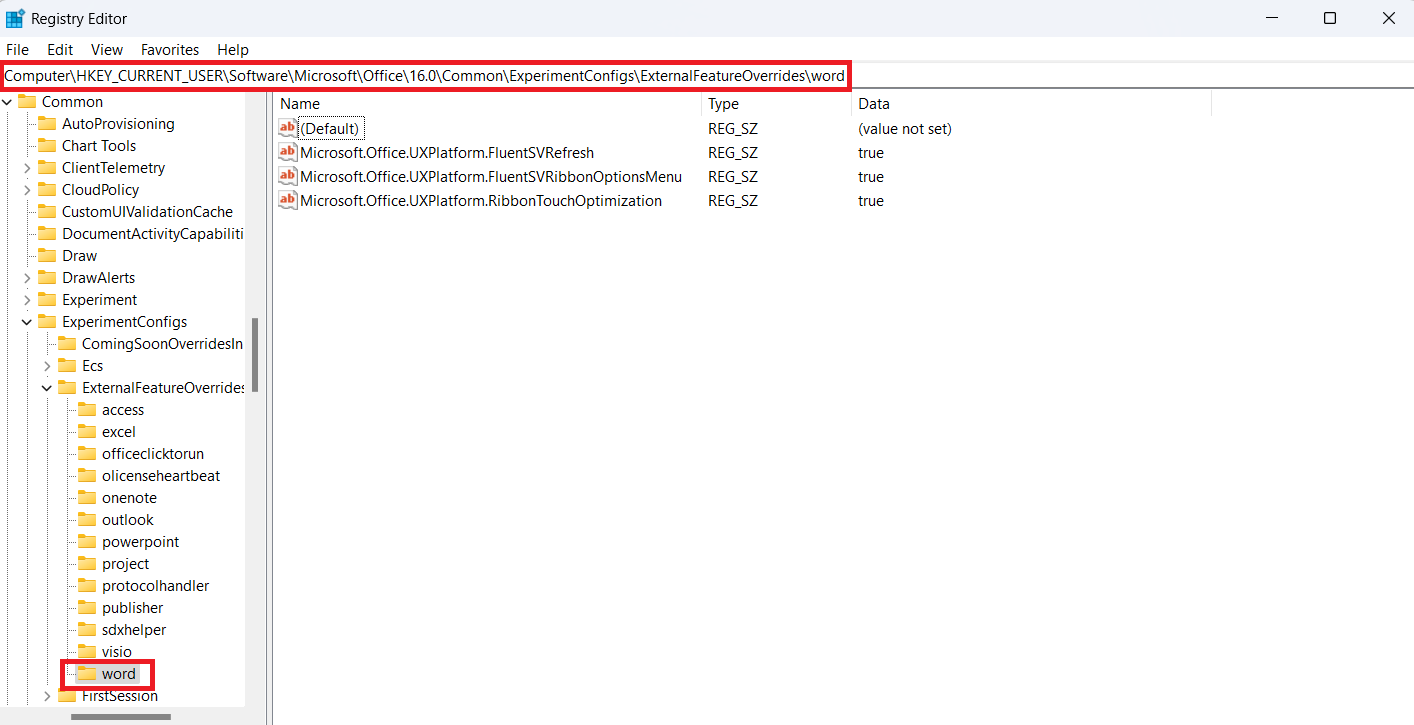The height and width of the screenshot is (725, 1414).
Task: Click the sdxhelper folder icon
Action: coord(87,630)
